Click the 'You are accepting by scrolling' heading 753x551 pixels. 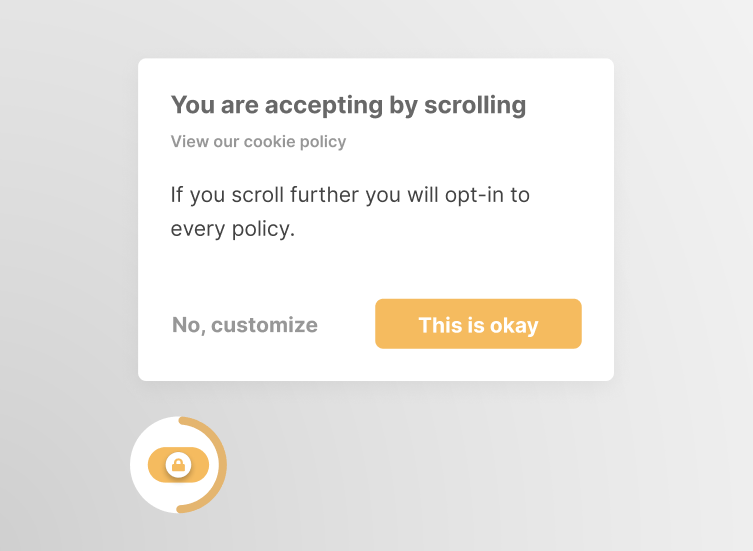pos(349,106)
